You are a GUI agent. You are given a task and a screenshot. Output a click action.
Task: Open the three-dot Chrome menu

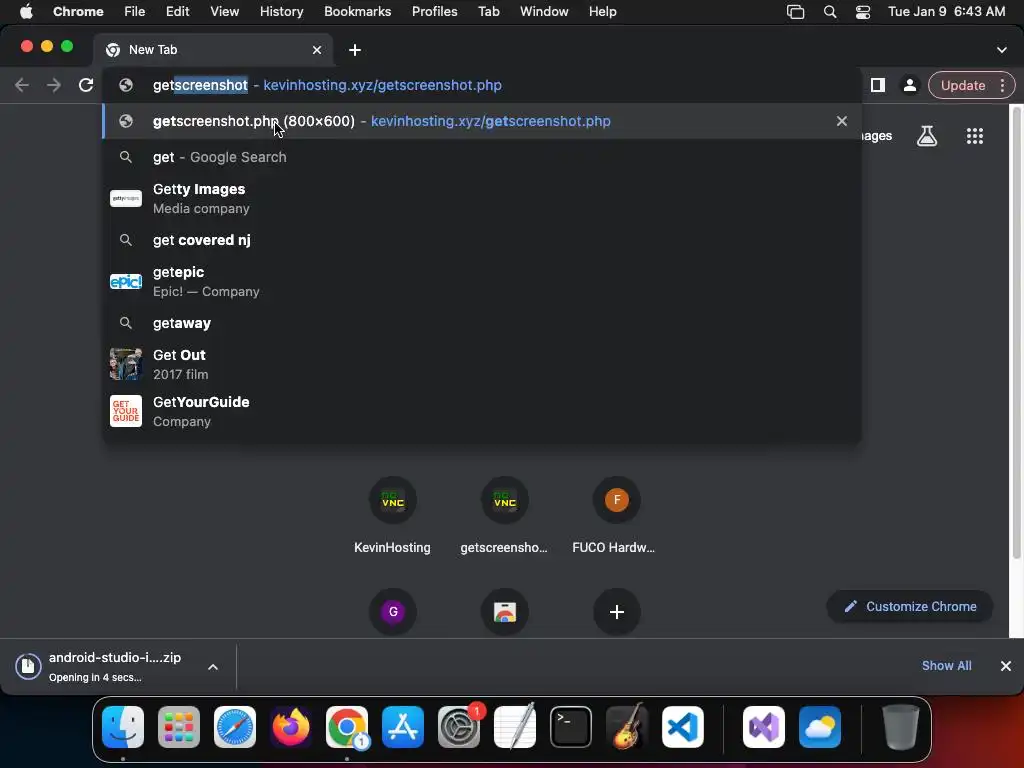pyautogui.click(x=1002, y=85)
